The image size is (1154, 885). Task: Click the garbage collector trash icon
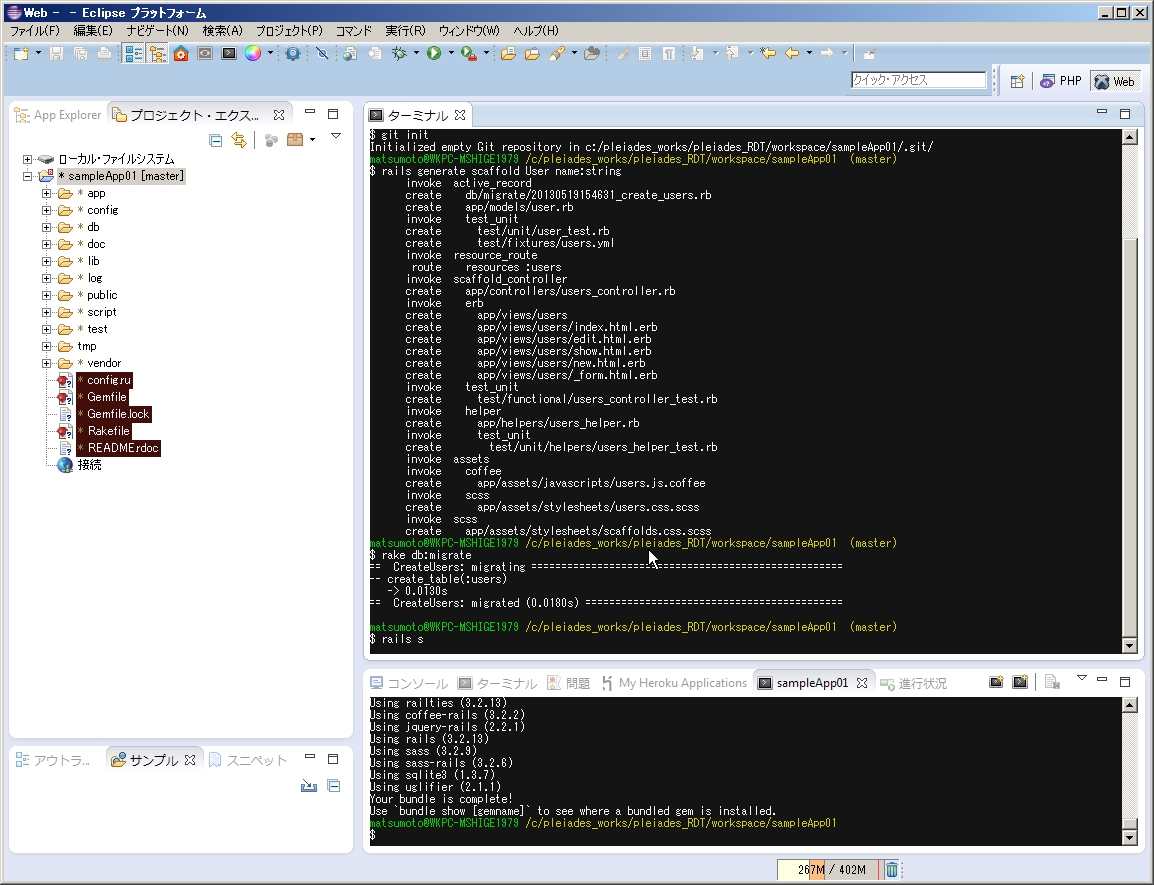click(891, 870)
